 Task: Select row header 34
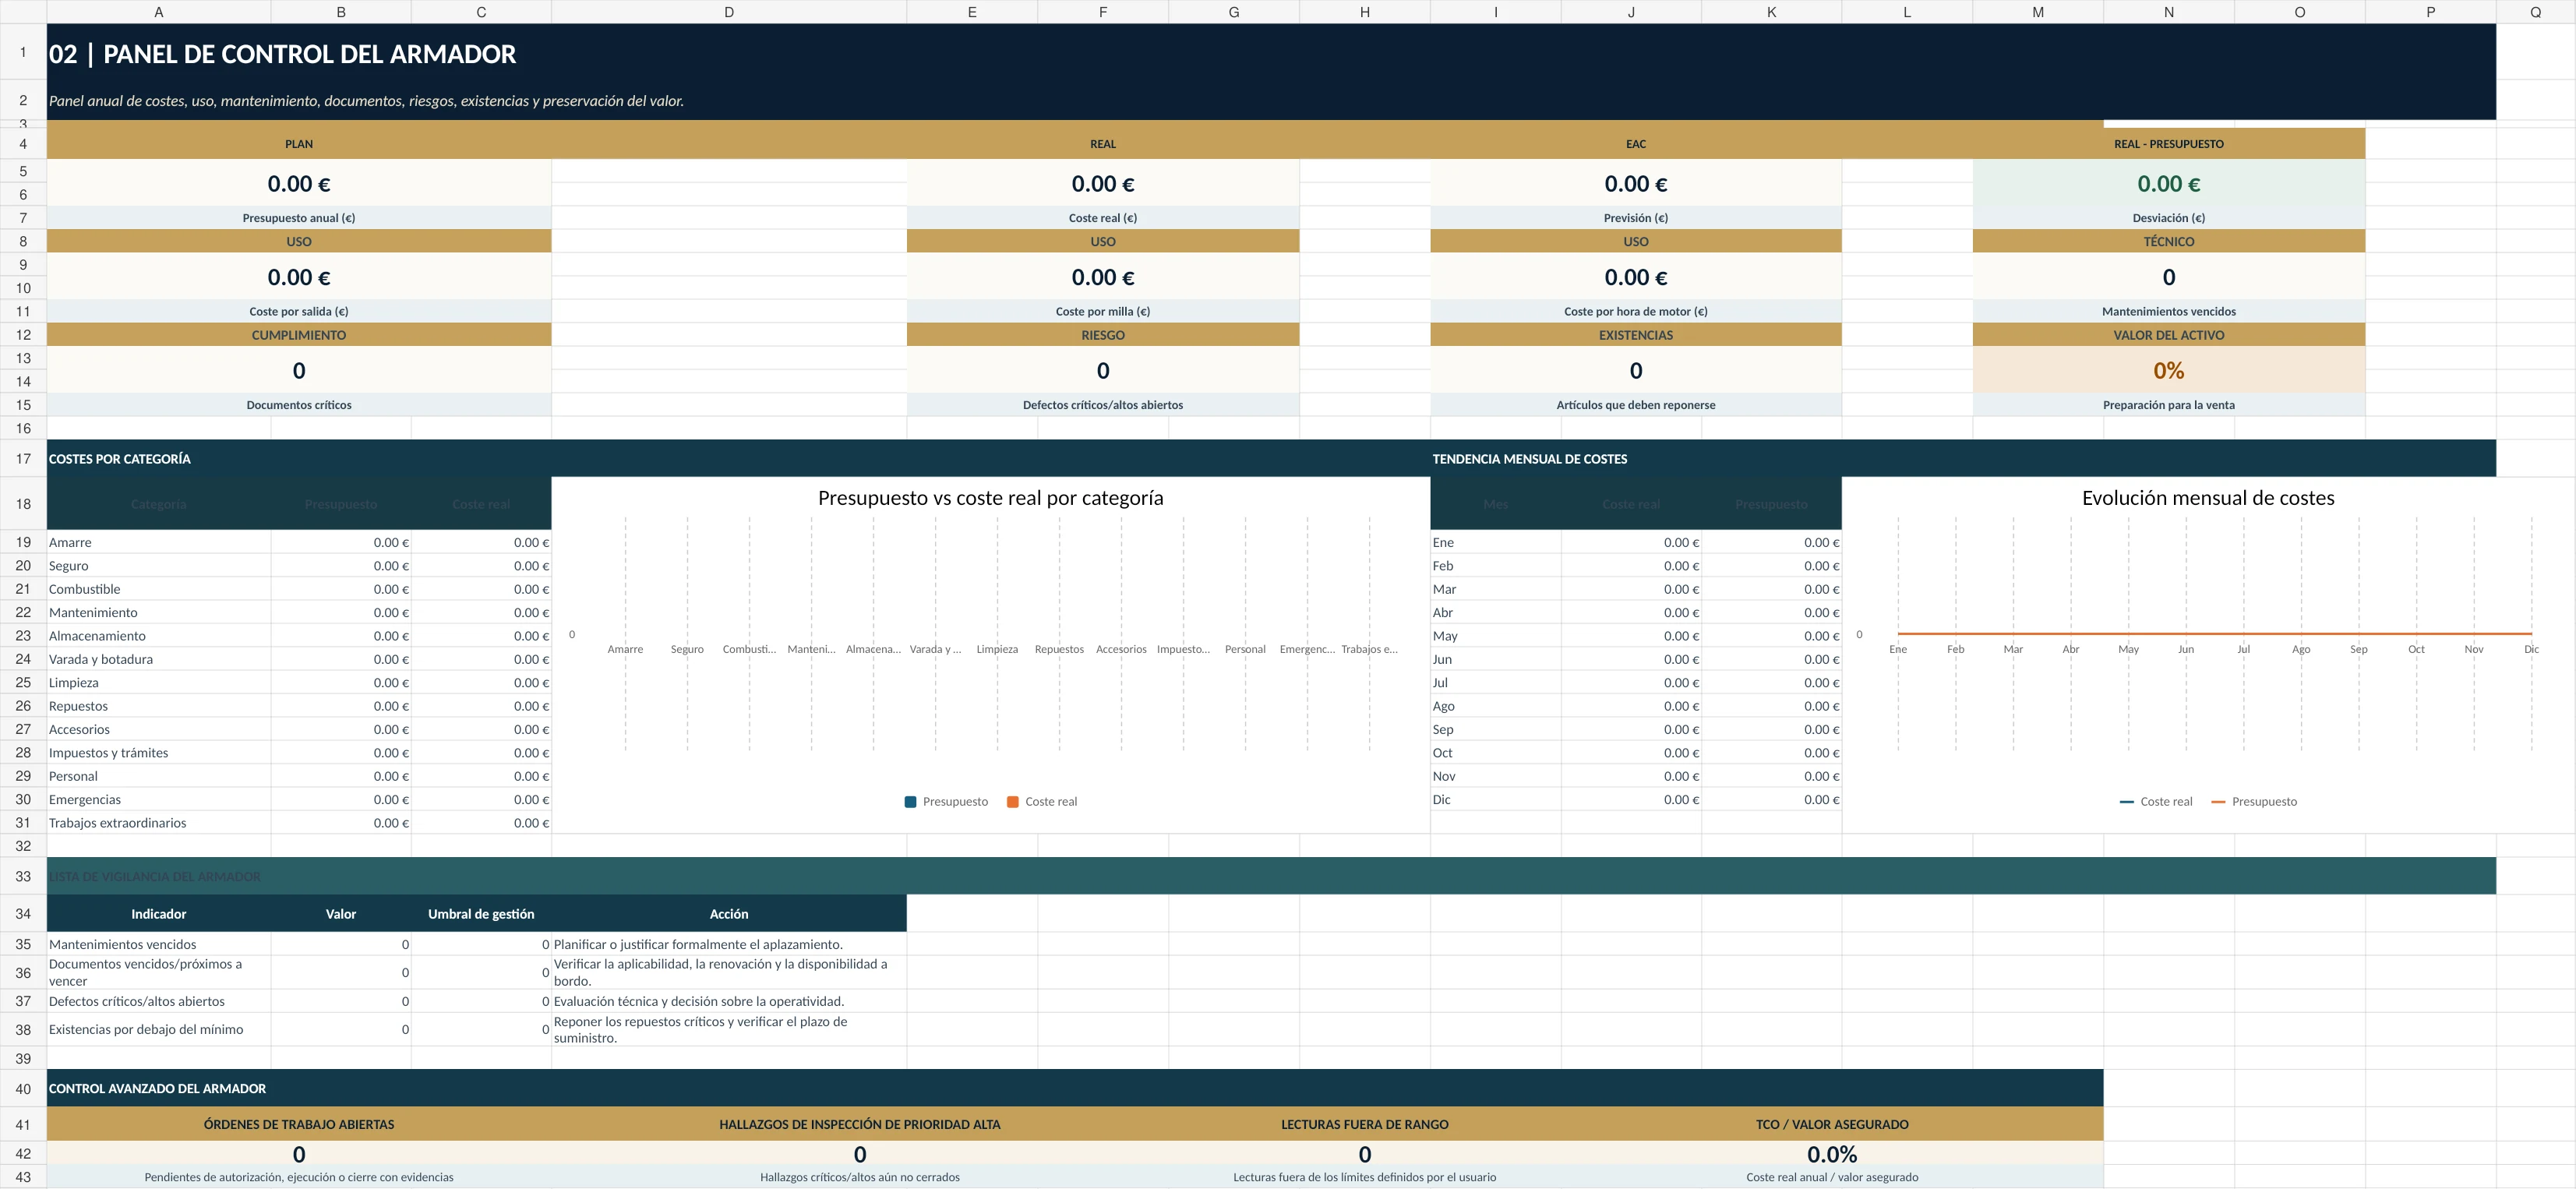point(23,914)
